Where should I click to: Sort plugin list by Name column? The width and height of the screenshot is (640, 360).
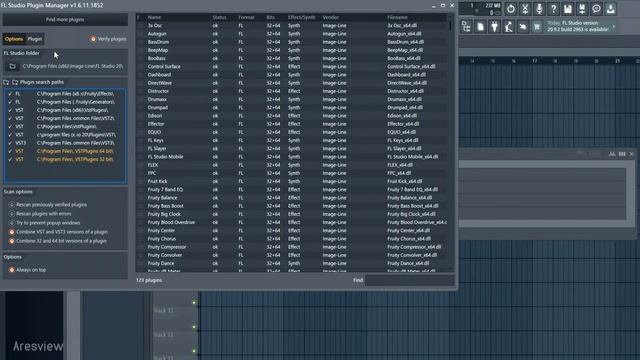pos(154,17)
